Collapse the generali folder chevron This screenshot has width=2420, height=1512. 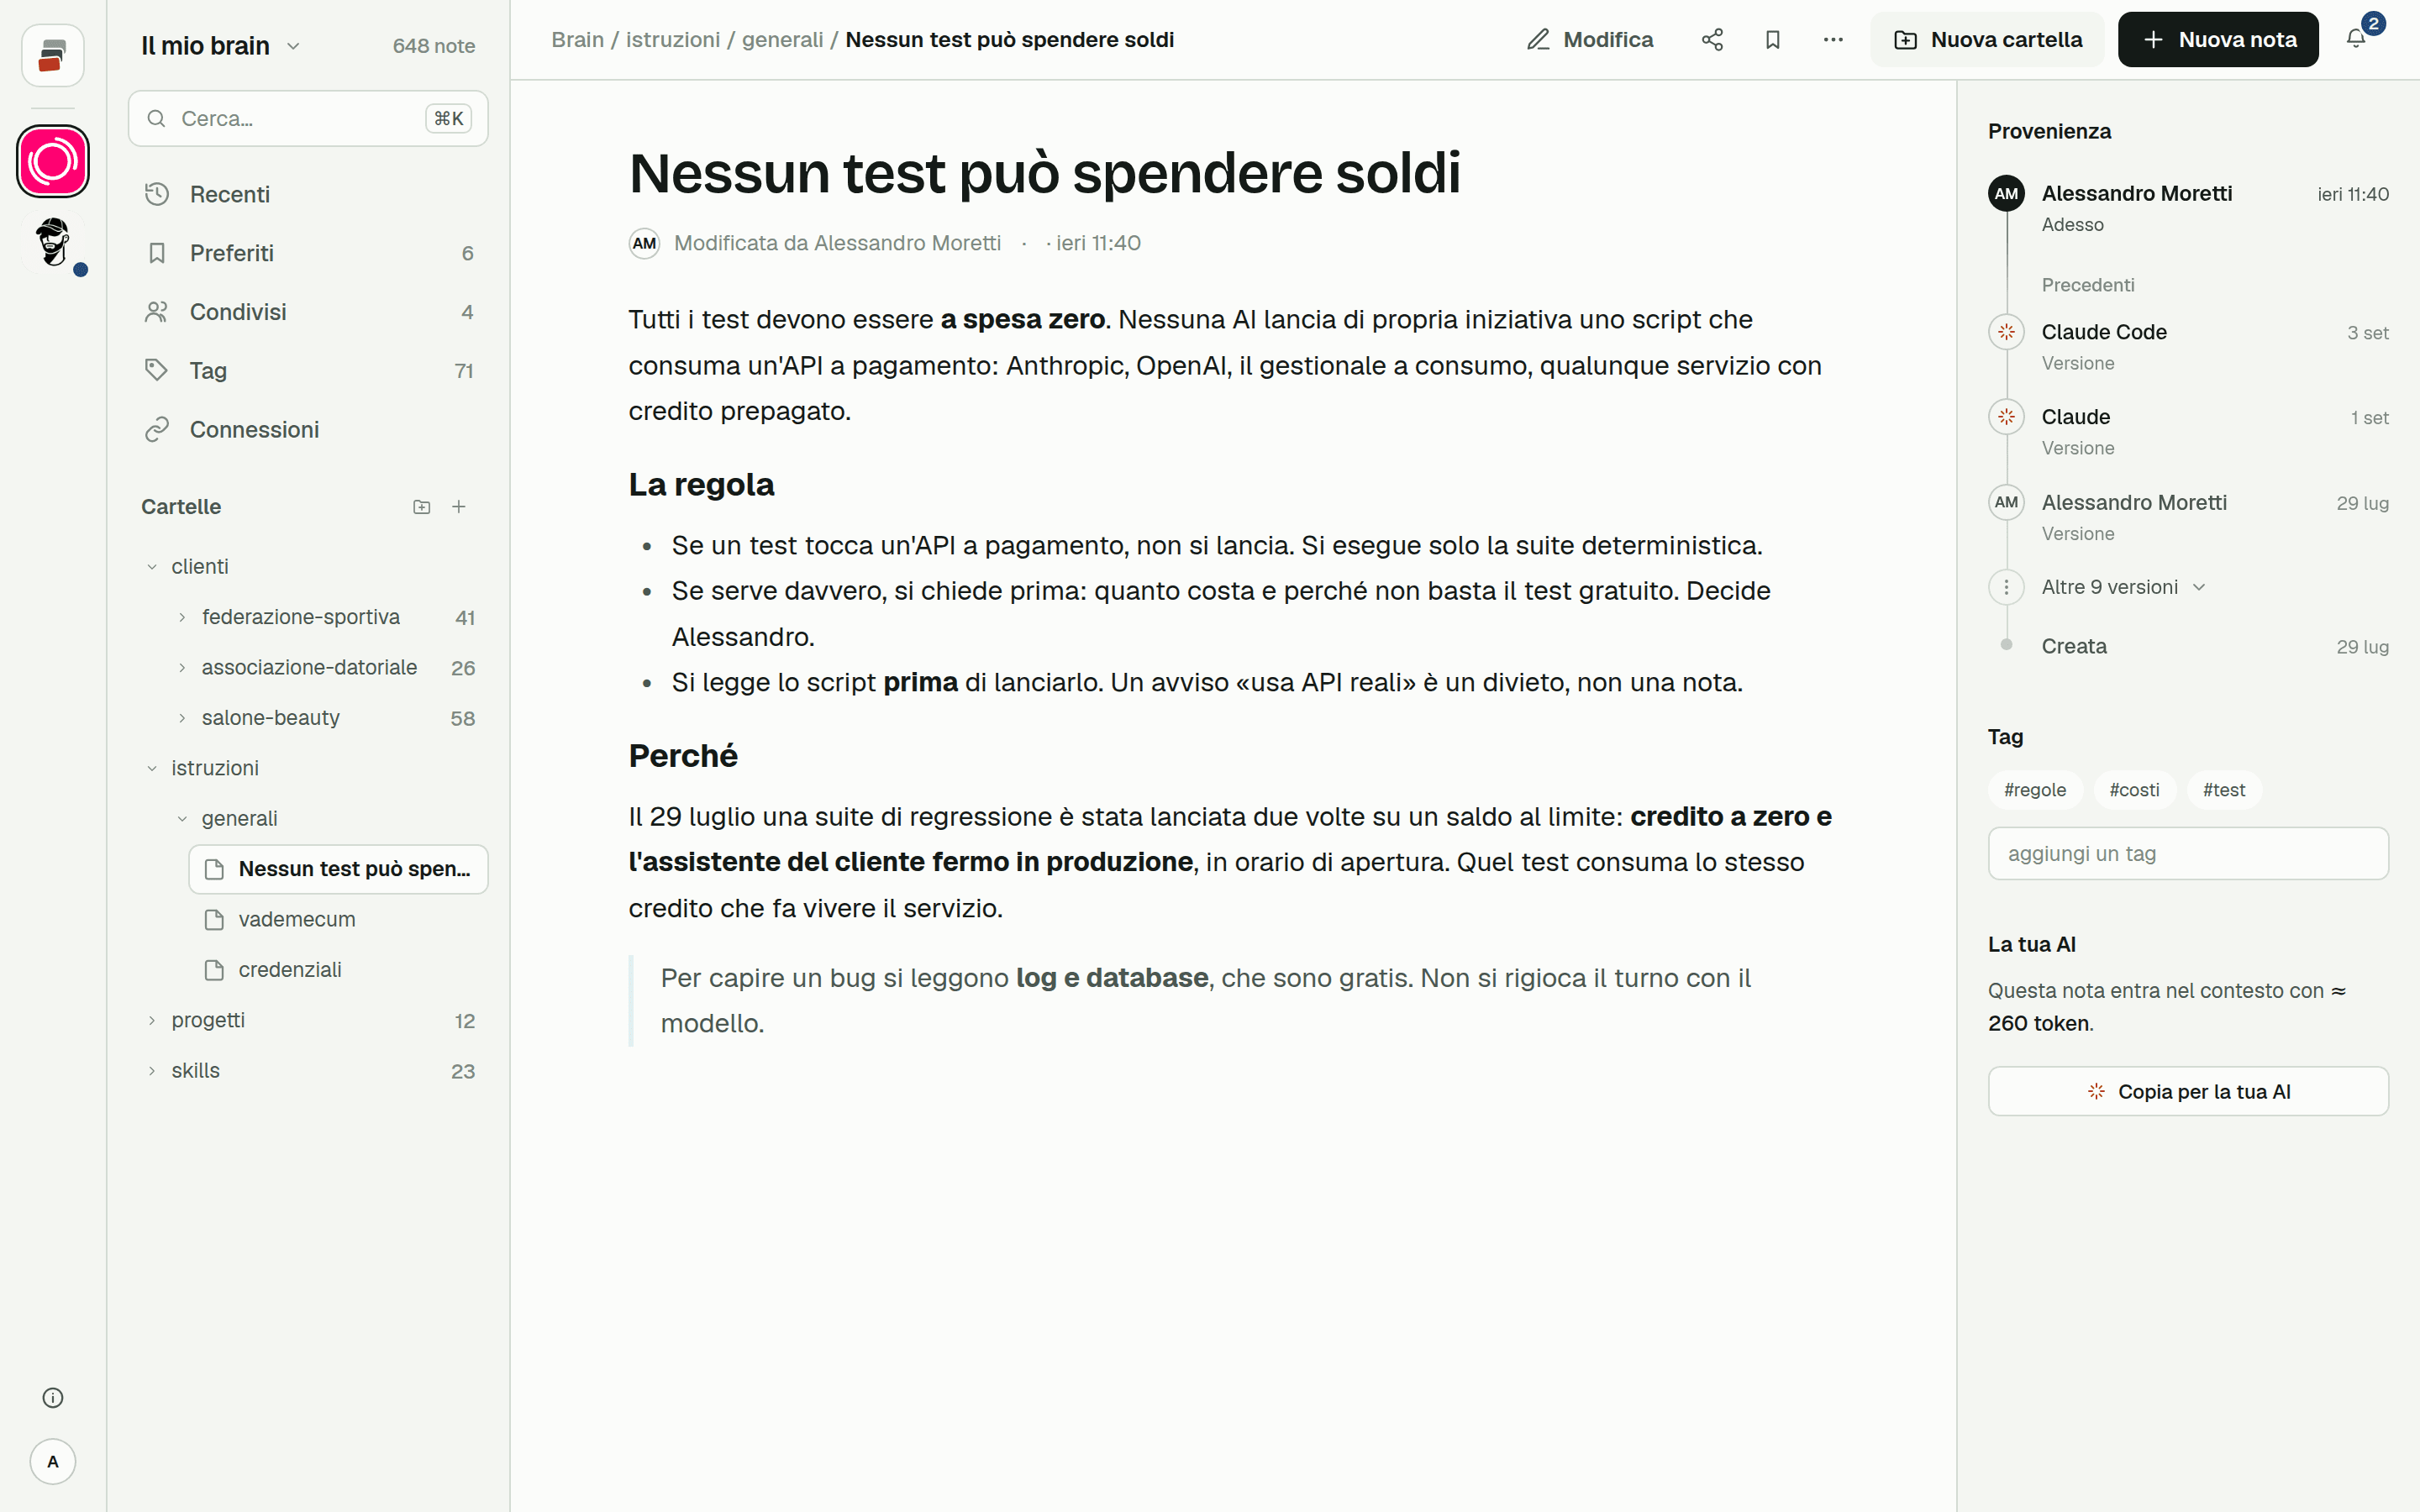pos(182,818)
